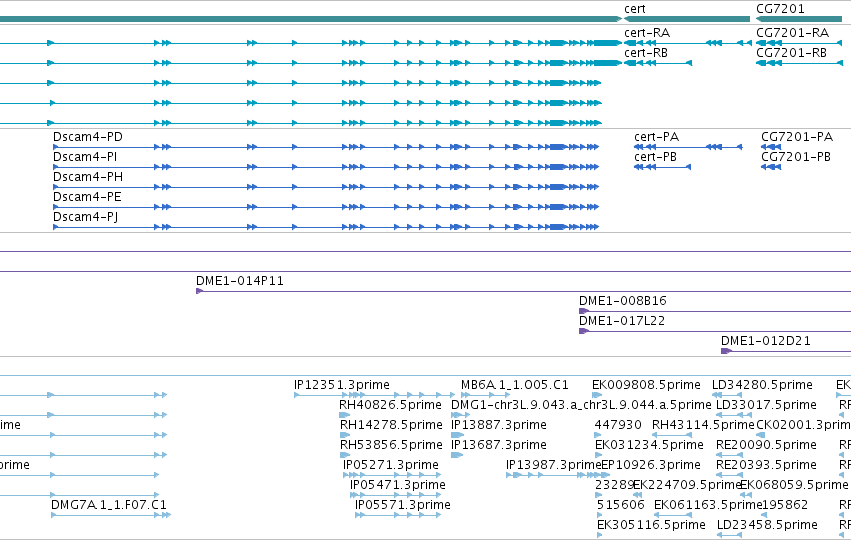Click the Dscam4-PJ protein feature
The image size is (851, 540).
[326, 227]
